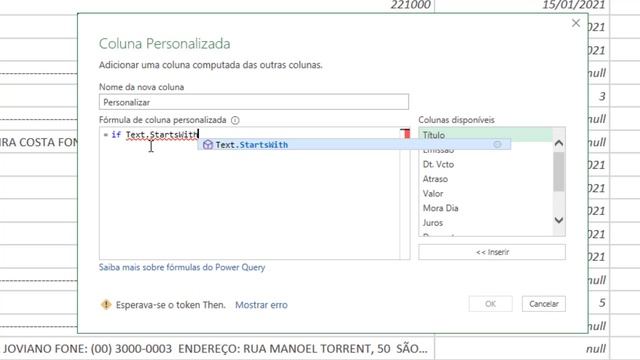
Task: Click the columns list scrollbar thumb
Action: coord(559,171)
